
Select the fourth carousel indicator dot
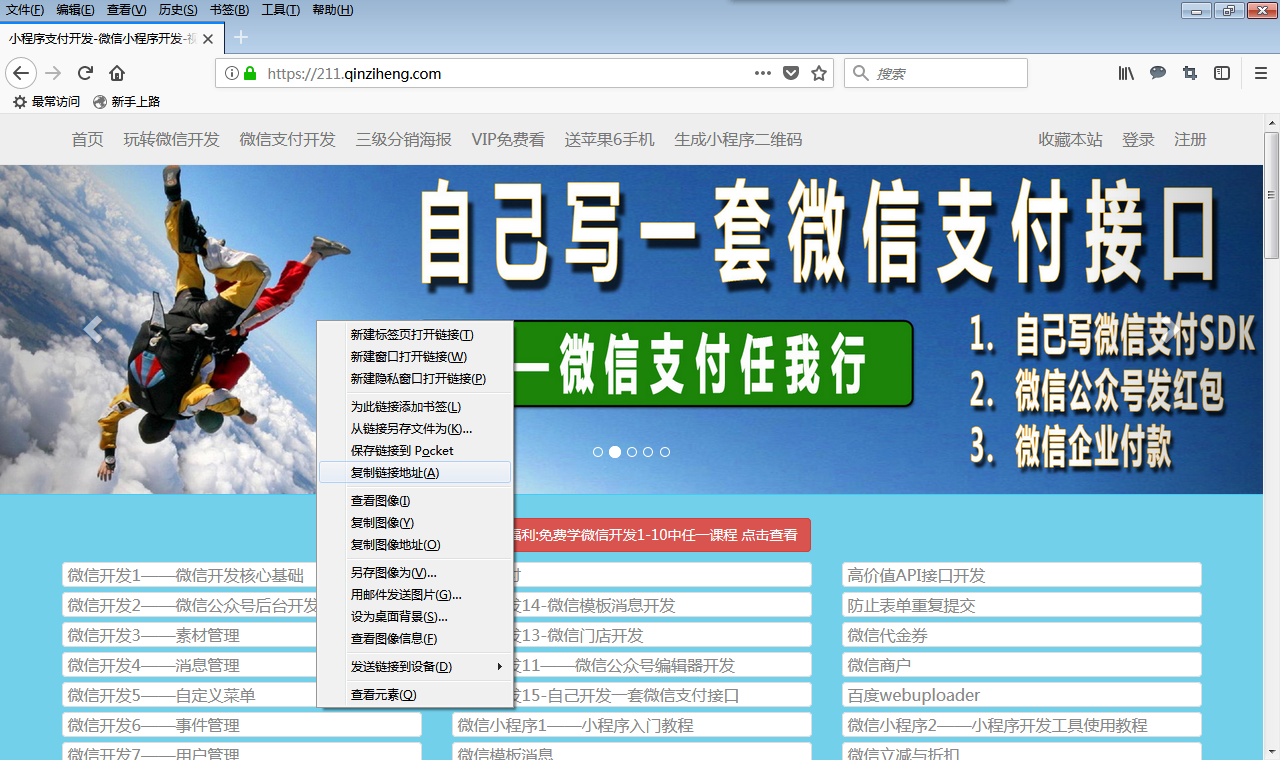(x=648, y=452)
